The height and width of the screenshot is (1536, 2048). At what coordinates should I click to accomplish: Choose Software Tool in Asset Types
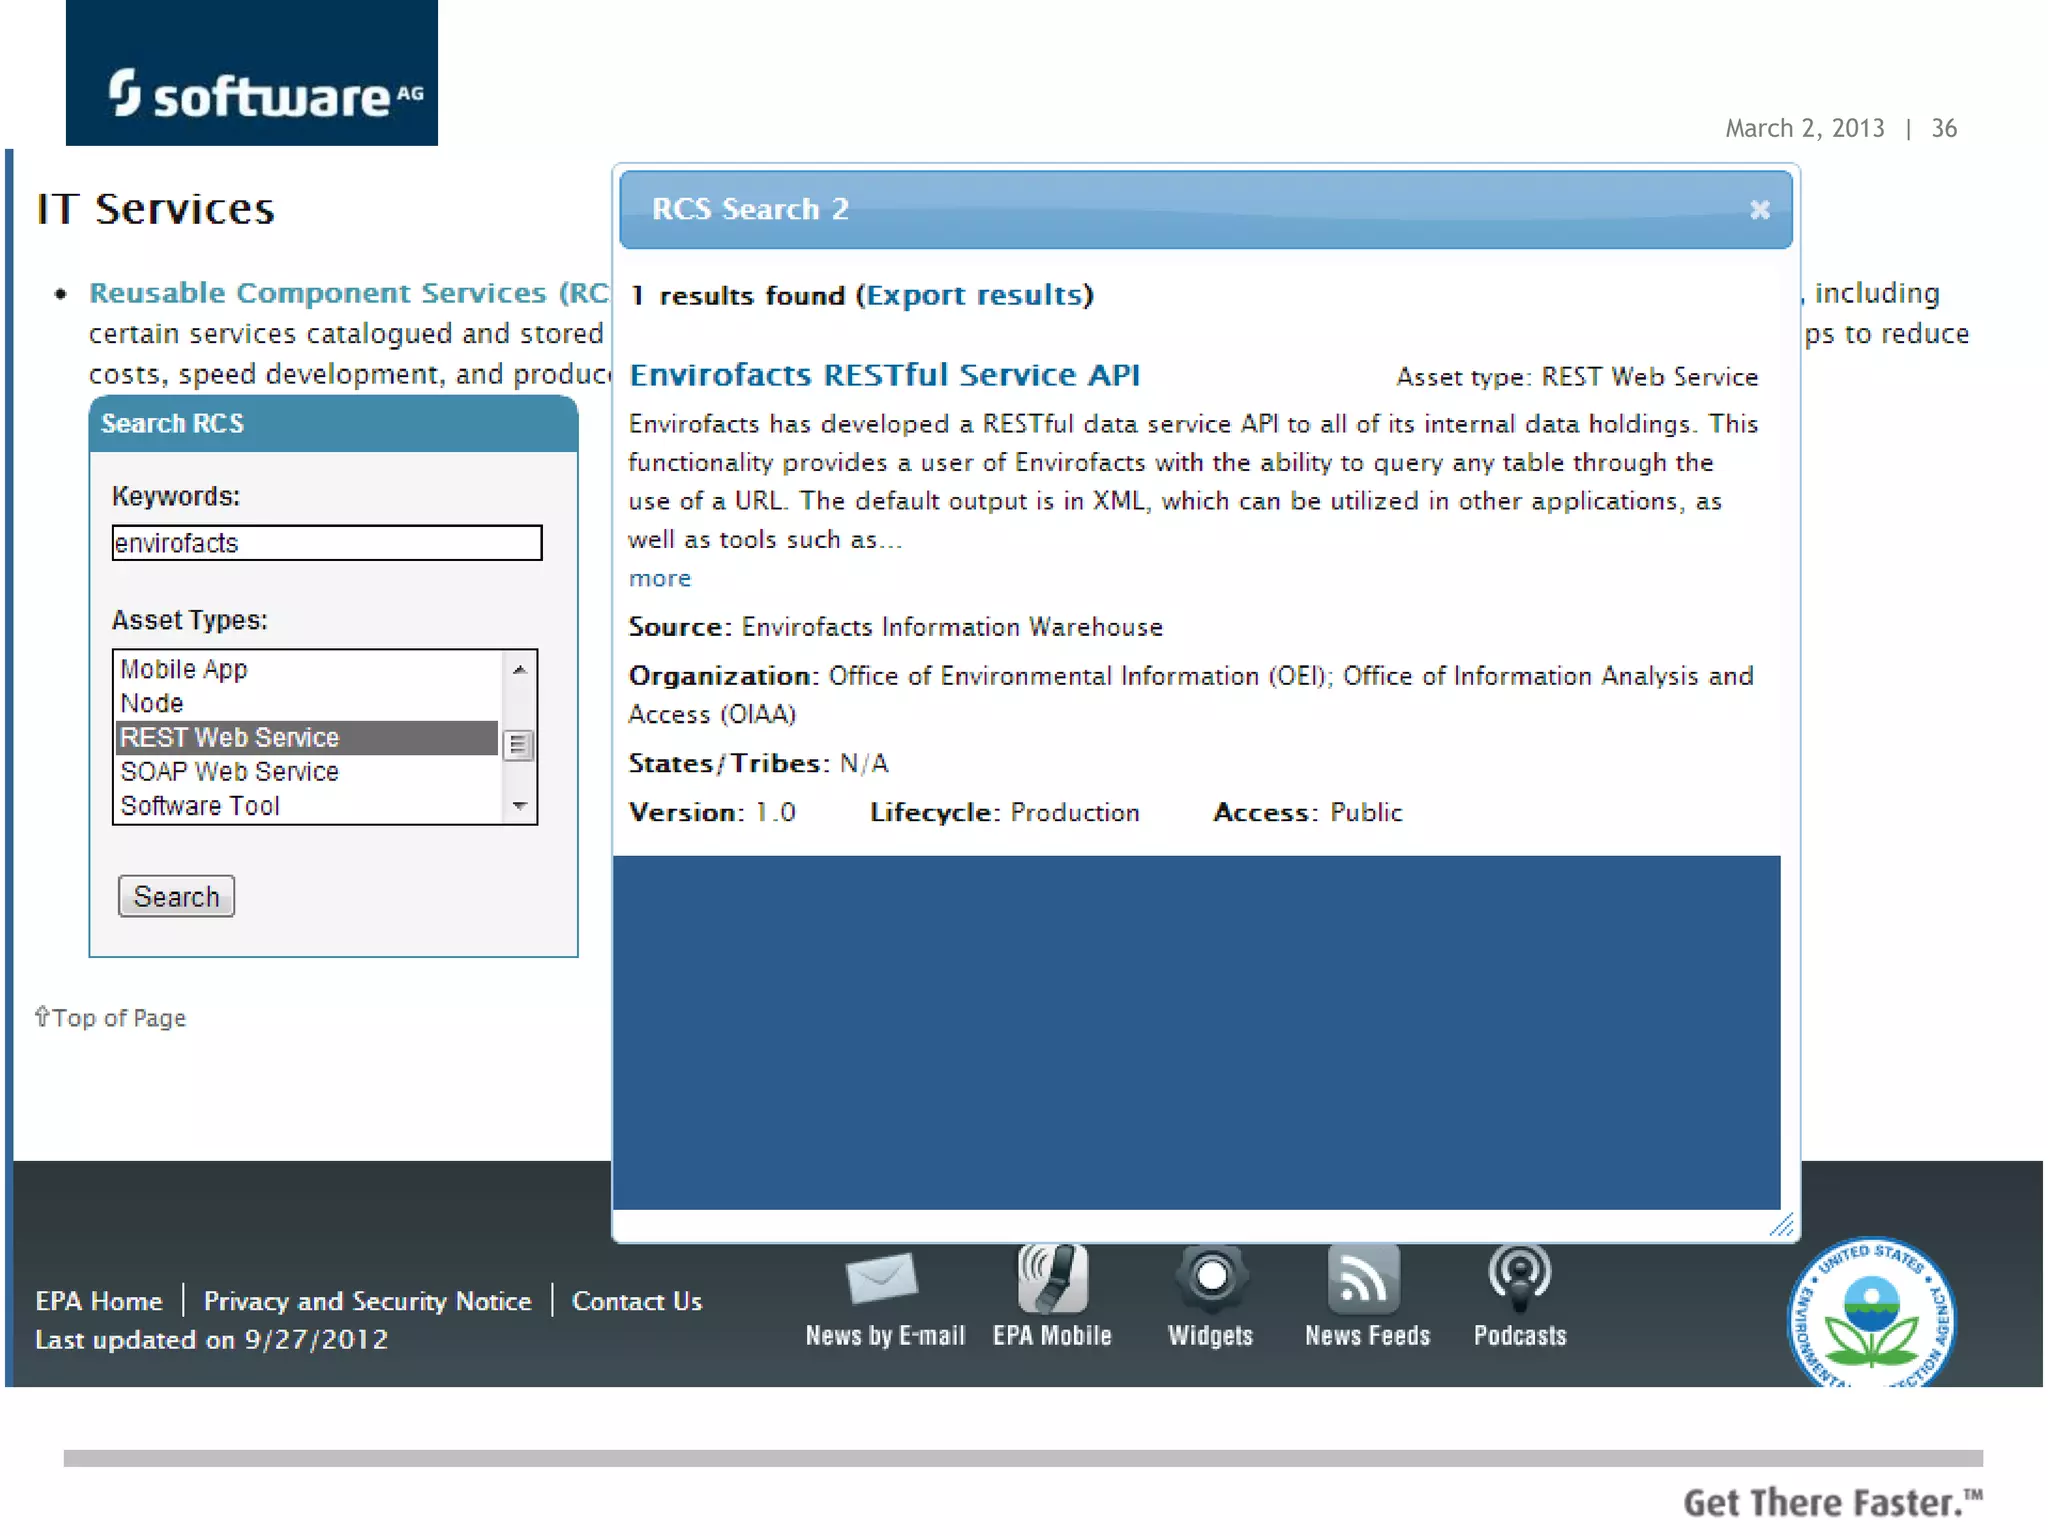pyautogui.click(x=200, y=806)
